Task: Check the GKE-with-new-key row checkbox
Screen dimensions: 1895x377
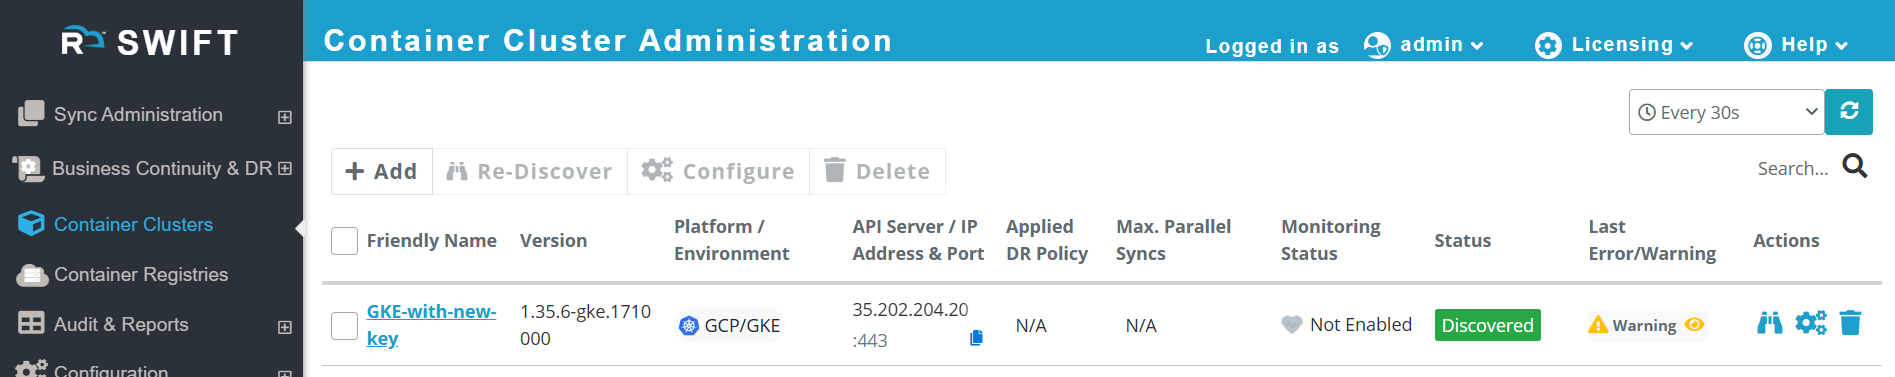Action: 344,326
